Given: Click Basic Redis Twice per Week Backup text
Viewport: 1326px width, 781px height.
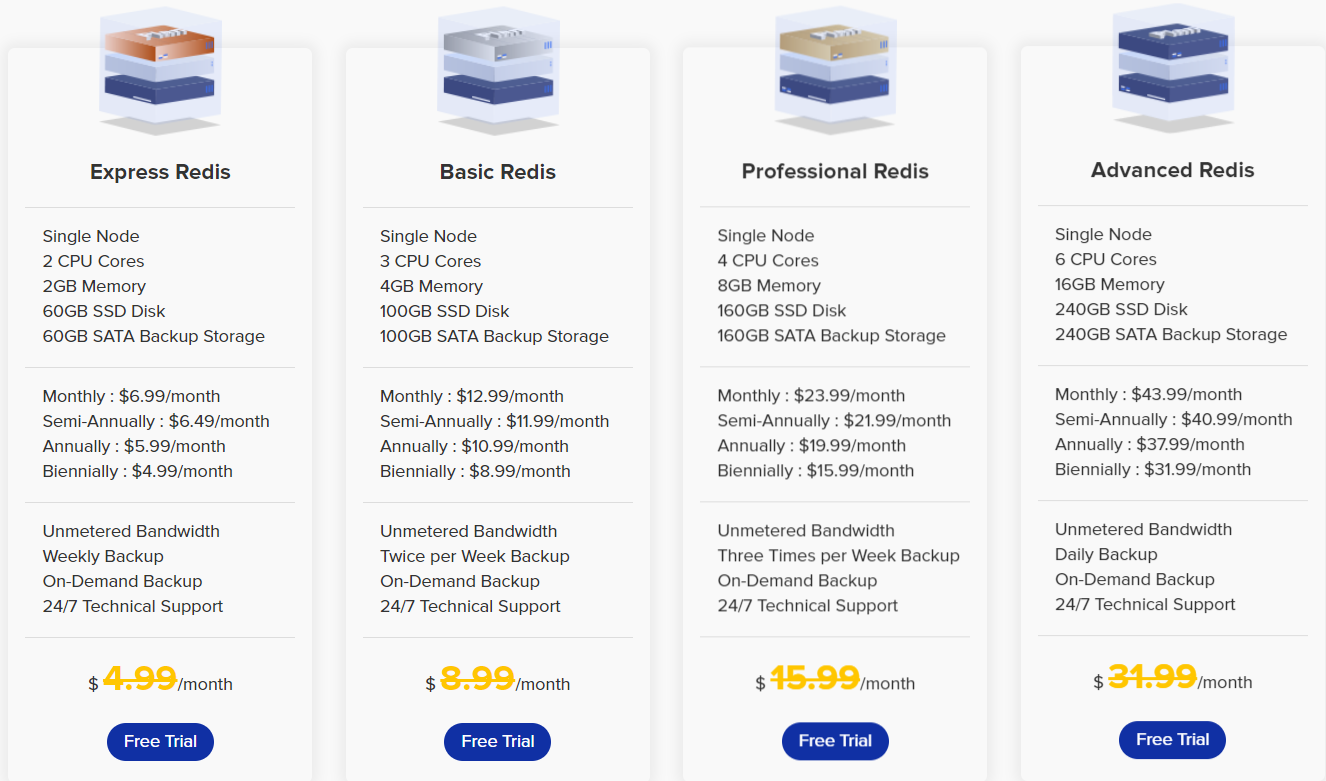Looking at the screenshot, I should 475,556.
